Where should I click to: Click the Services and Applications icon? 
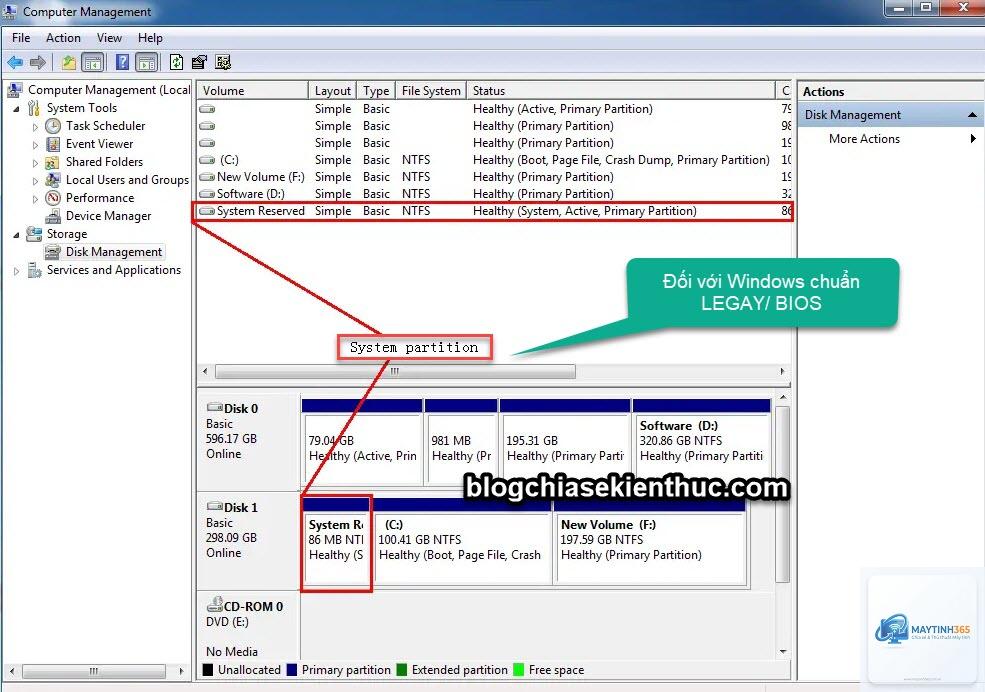tap(34, 270)
